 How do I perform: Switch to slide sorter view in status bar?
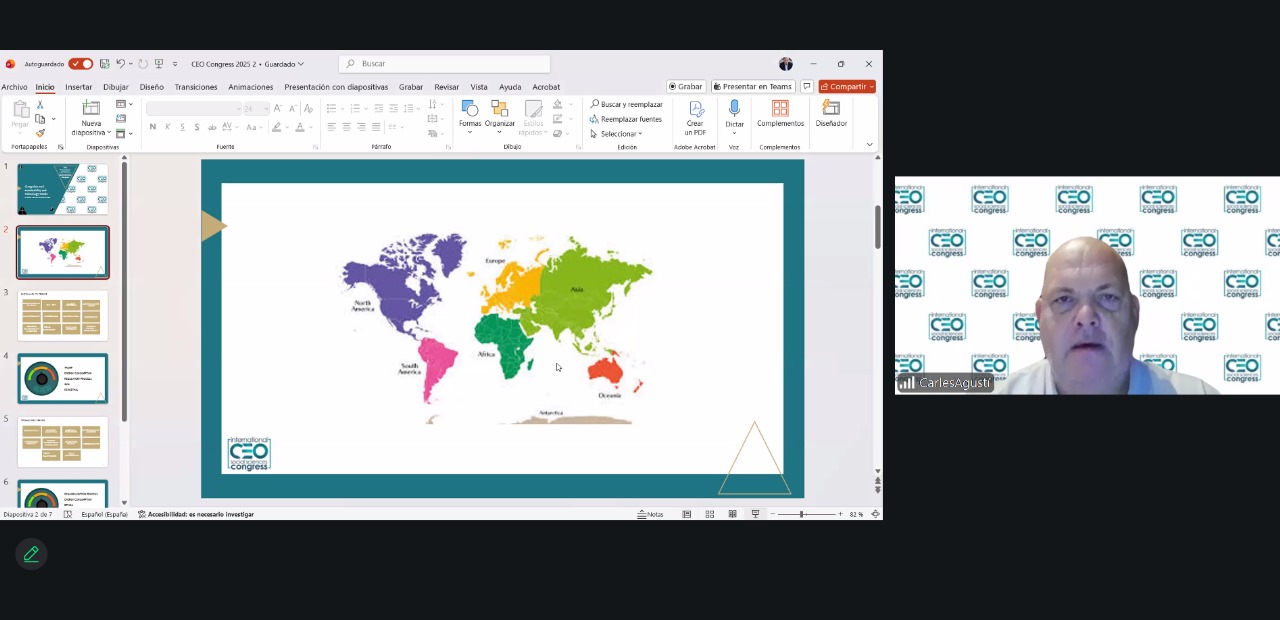tap(709, 514)
